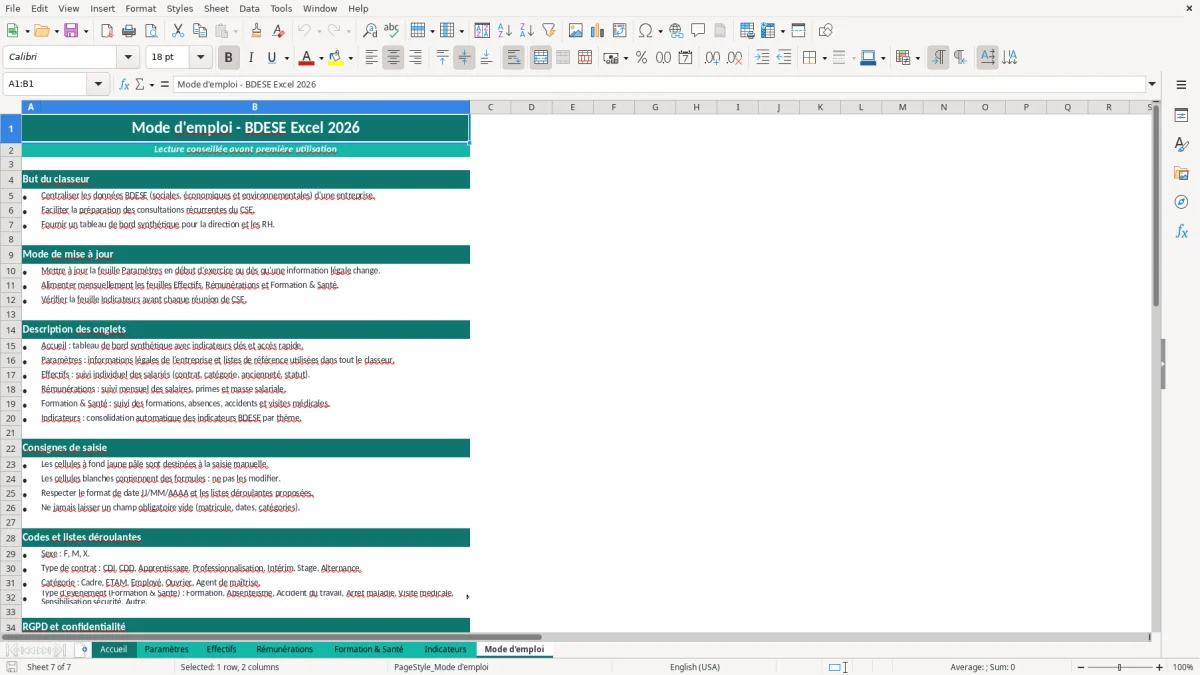Open Borders dropdown arrow

coord(824,58)
